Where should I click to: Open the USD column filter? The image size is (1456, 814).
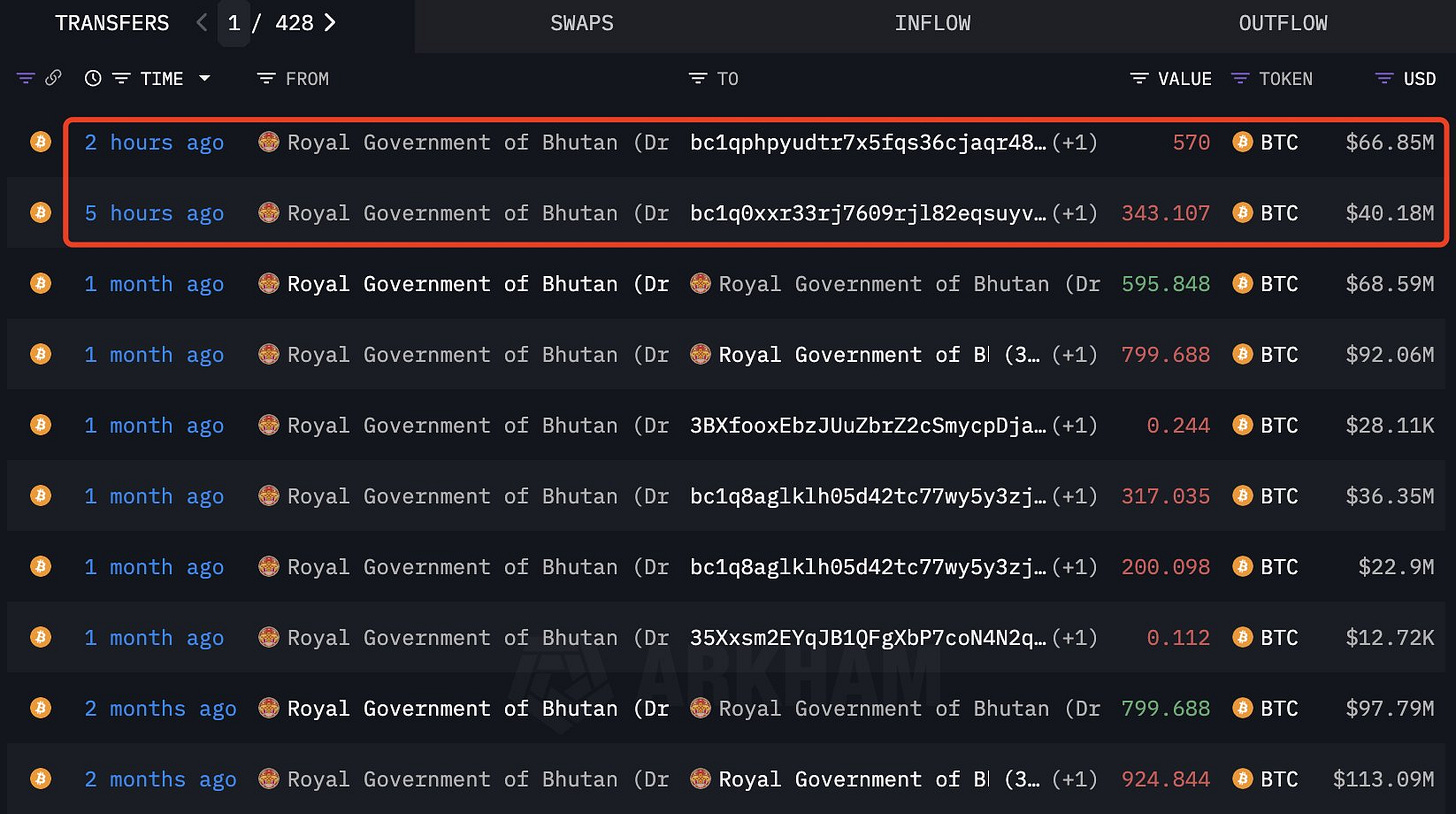point(1385,78)
